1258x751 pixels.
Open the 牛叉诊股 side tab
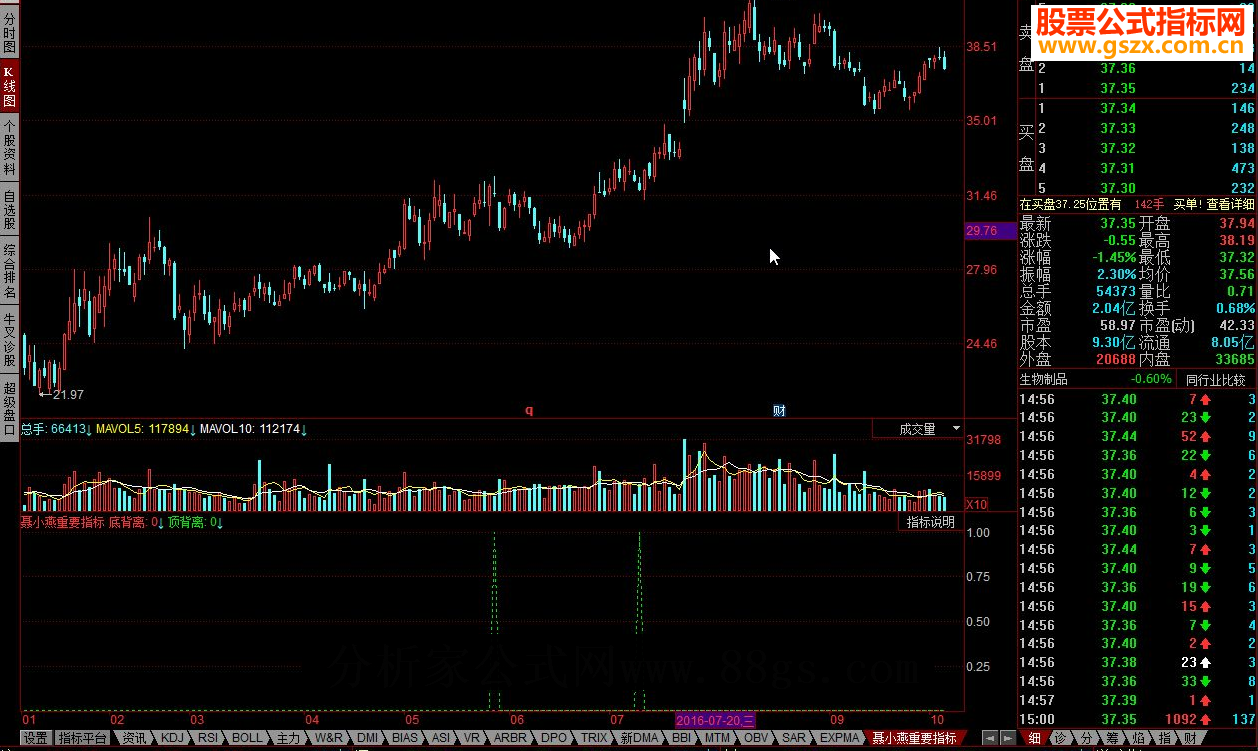(9, 340)
